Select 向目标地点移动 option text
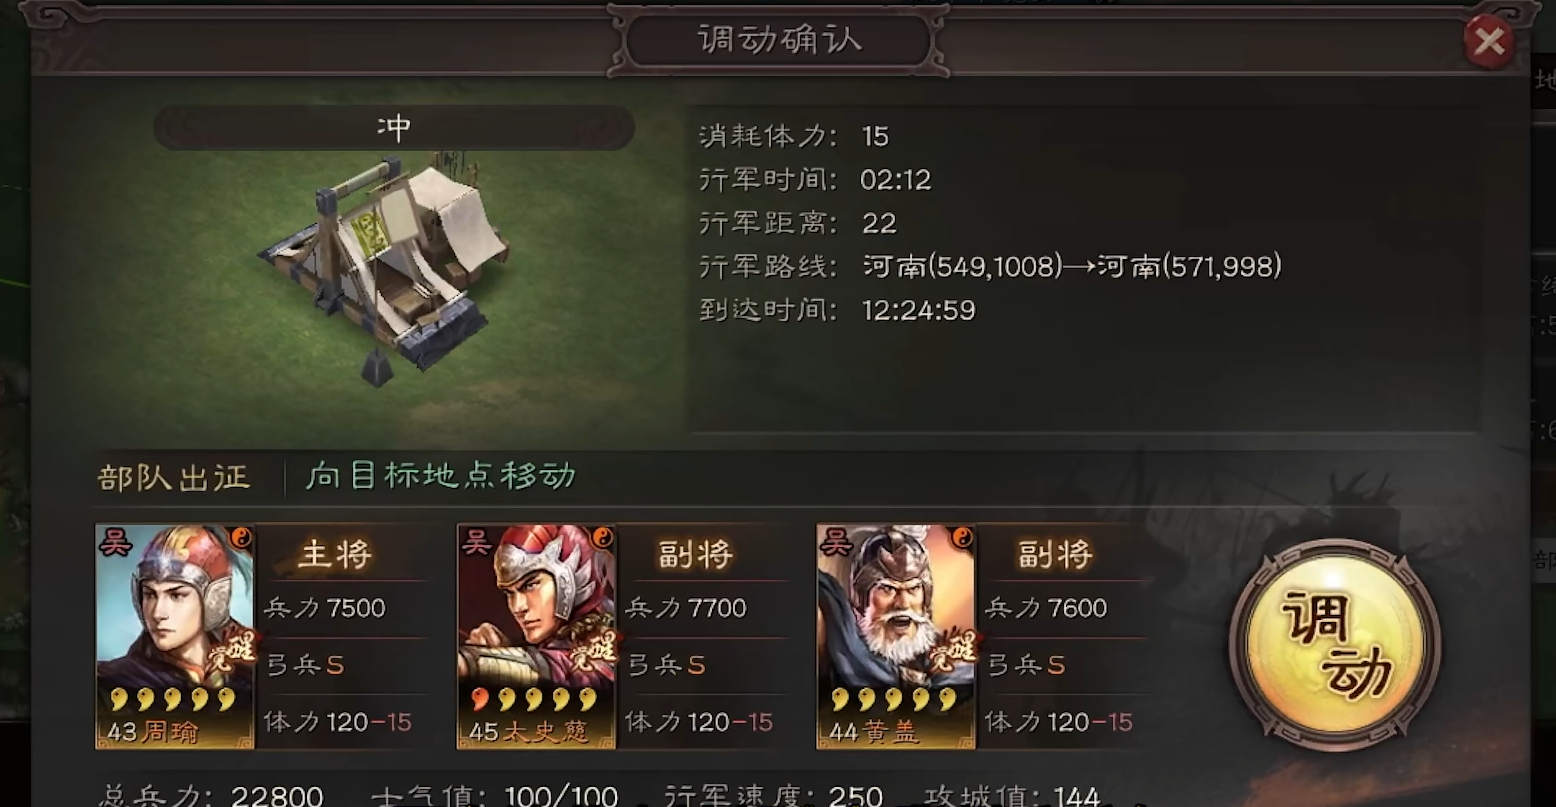Screen dimensions: 1556x807 (441, 475)
